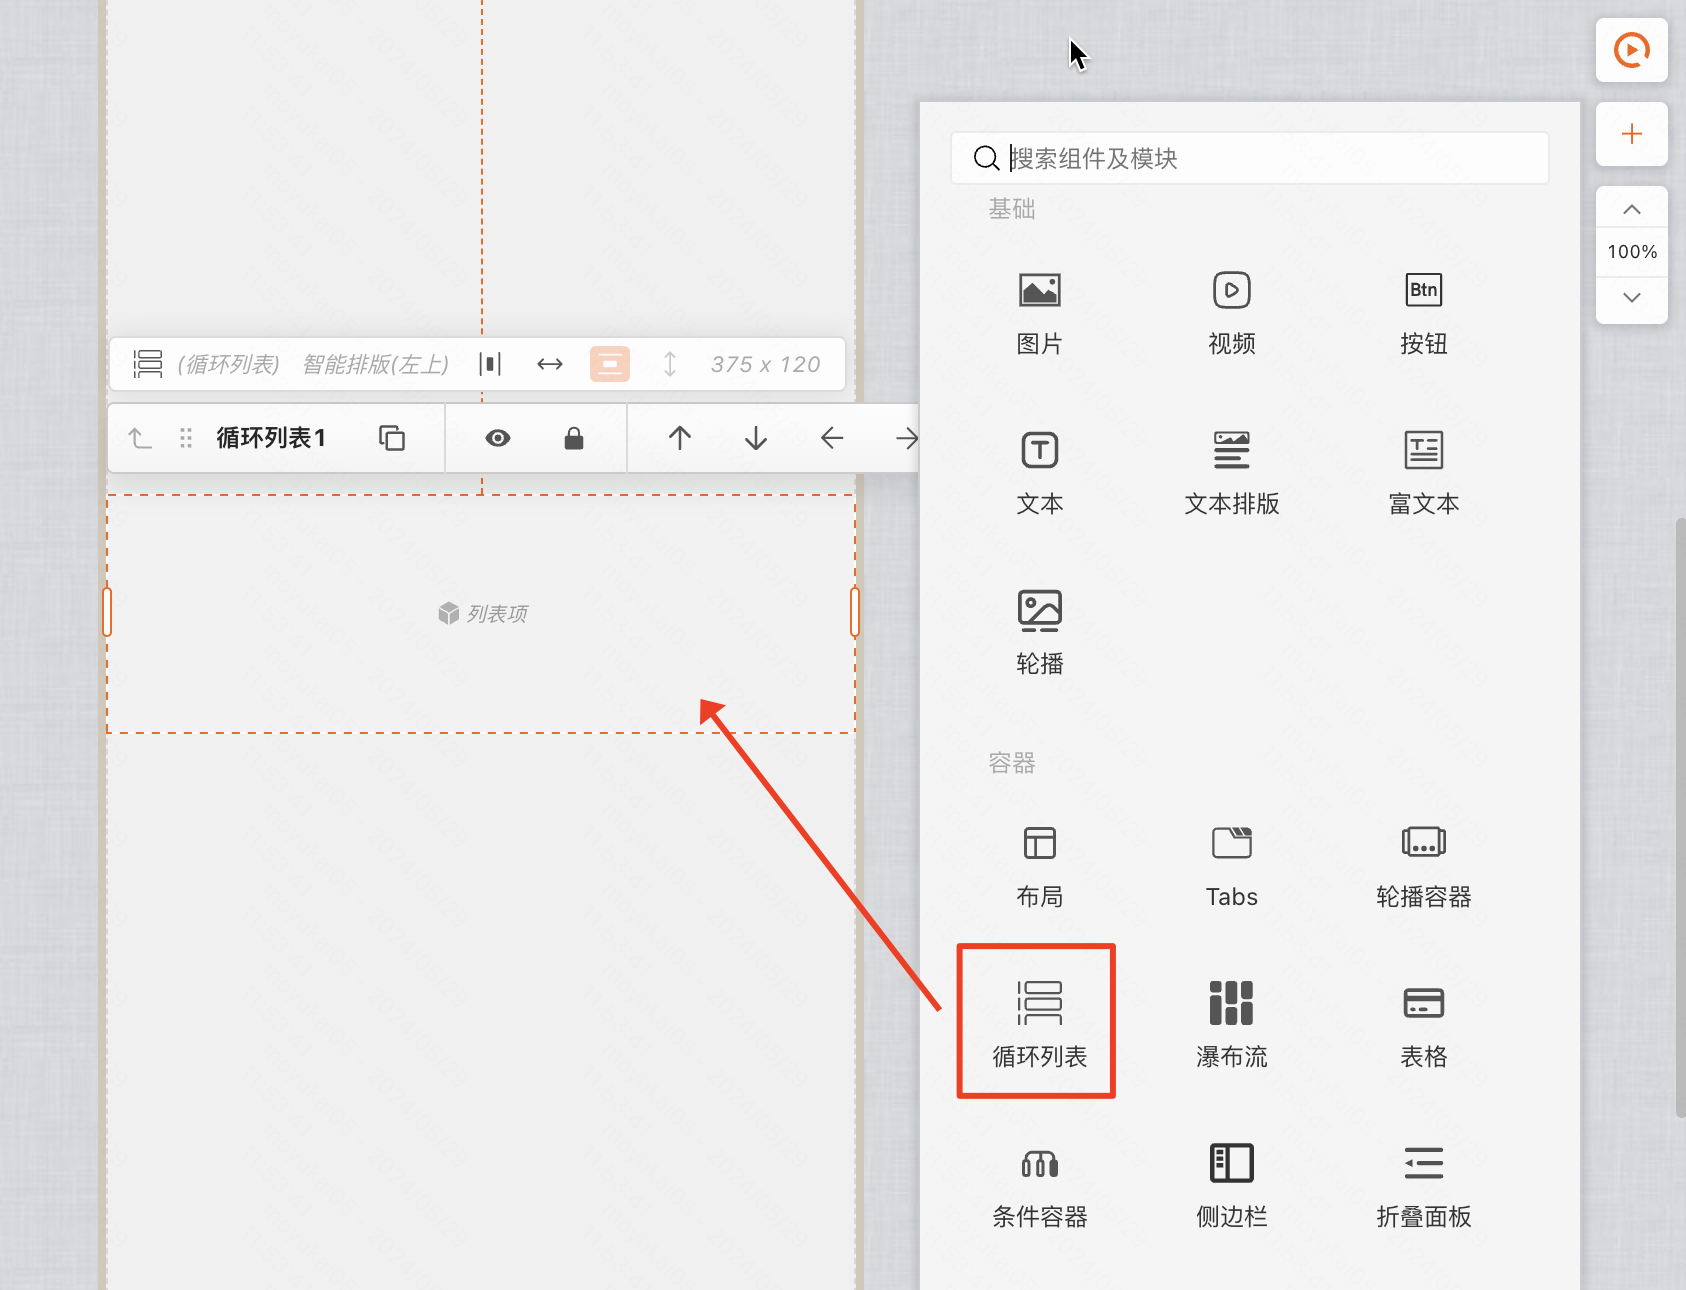Toggle the horizontal width stretch icon
Image resolution: width=1686 pixels, height=1290 pixels.
[549, 364]
